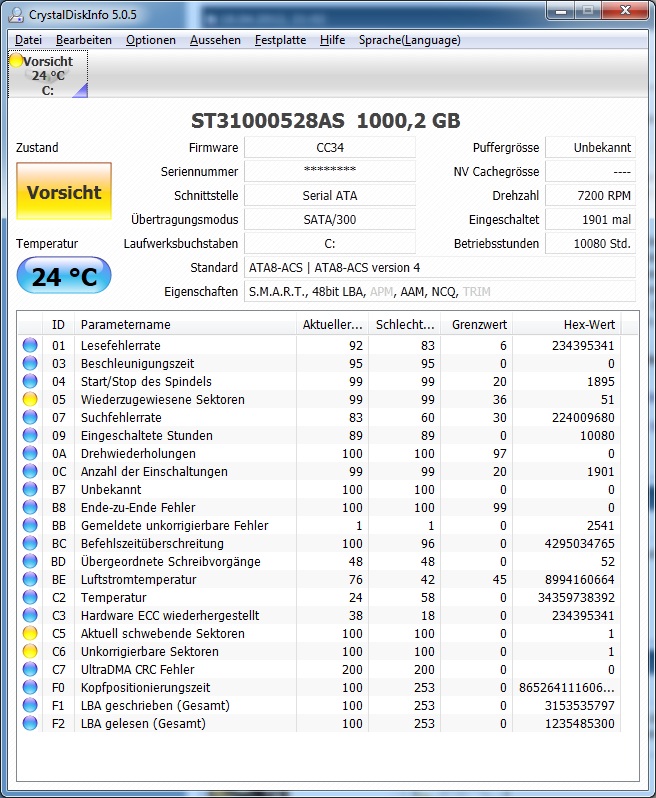Click status icon for Übergeordnete Schreibvorgänge
This screenshot has height=798, width=656.
(x=30, y=561)
